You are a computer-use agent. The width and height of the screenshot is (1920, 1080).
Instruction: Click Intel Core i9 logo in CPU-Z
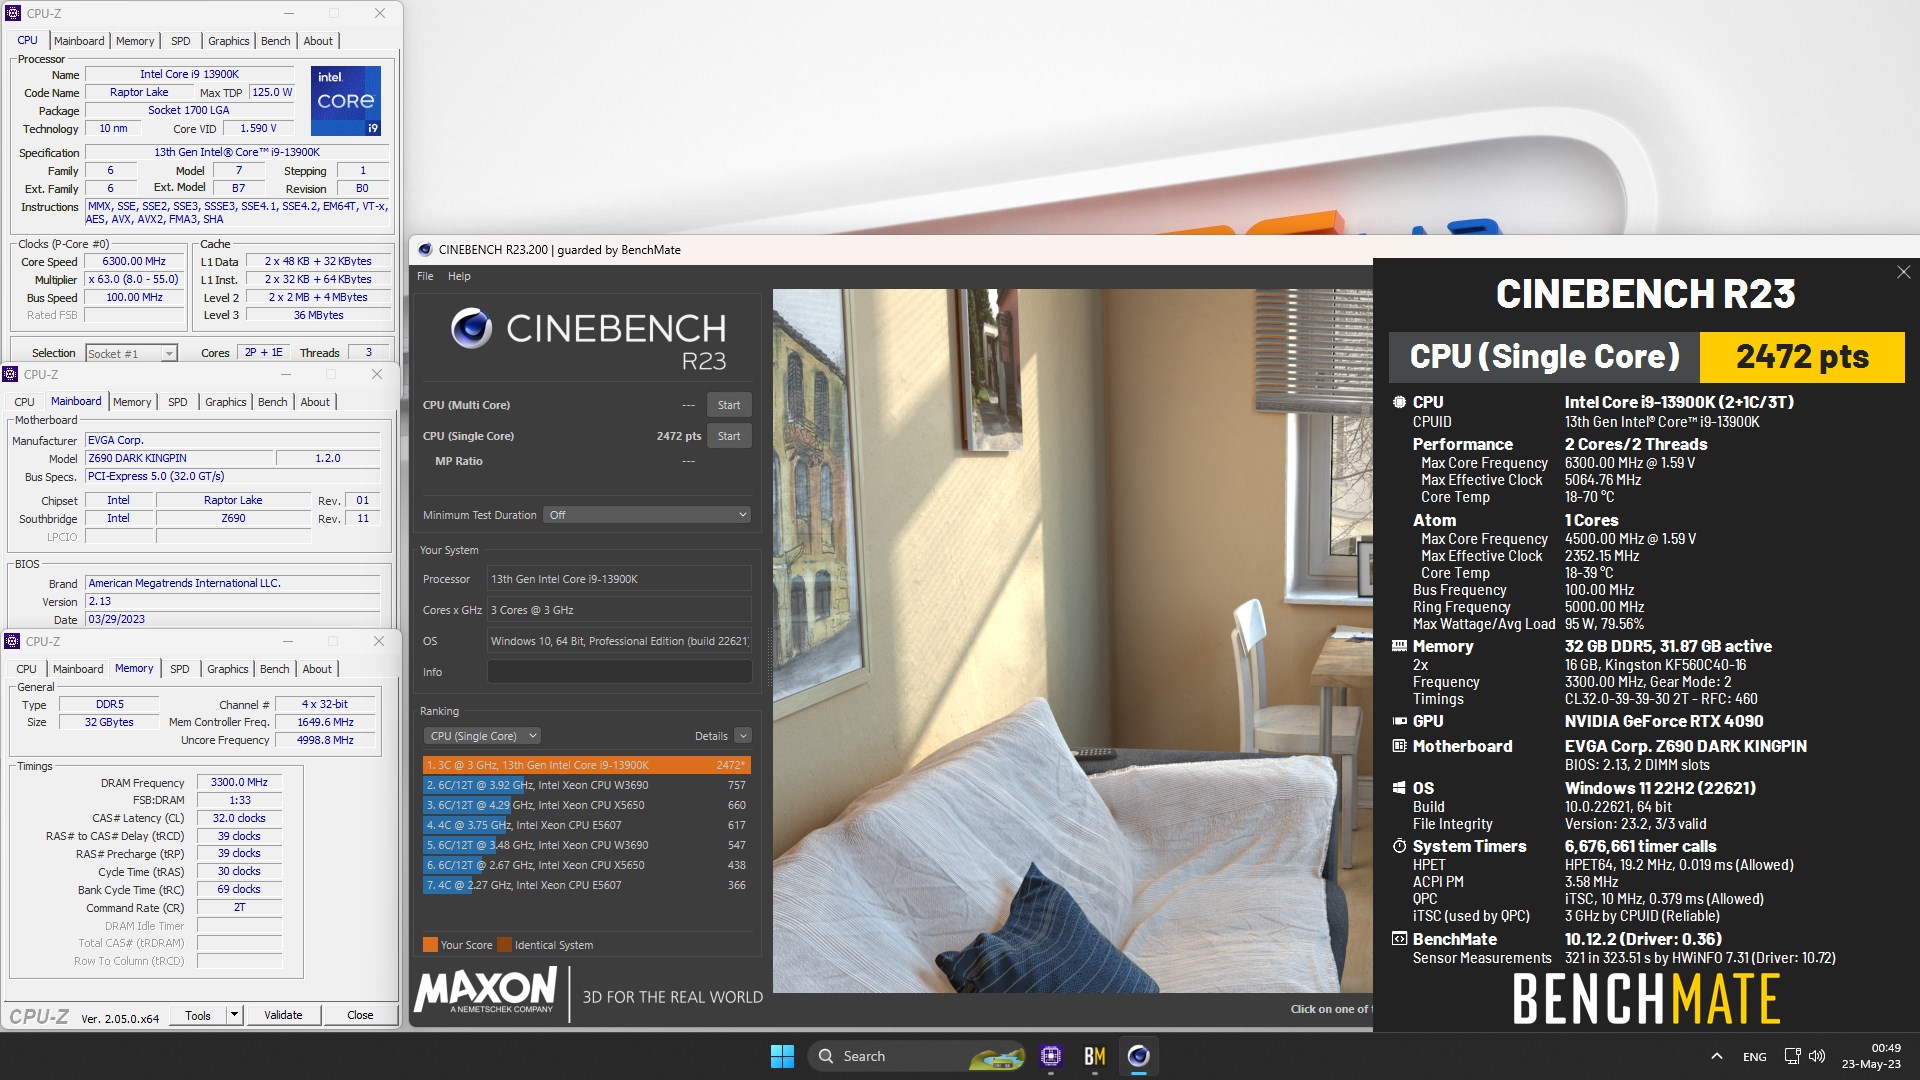[346, 101]
